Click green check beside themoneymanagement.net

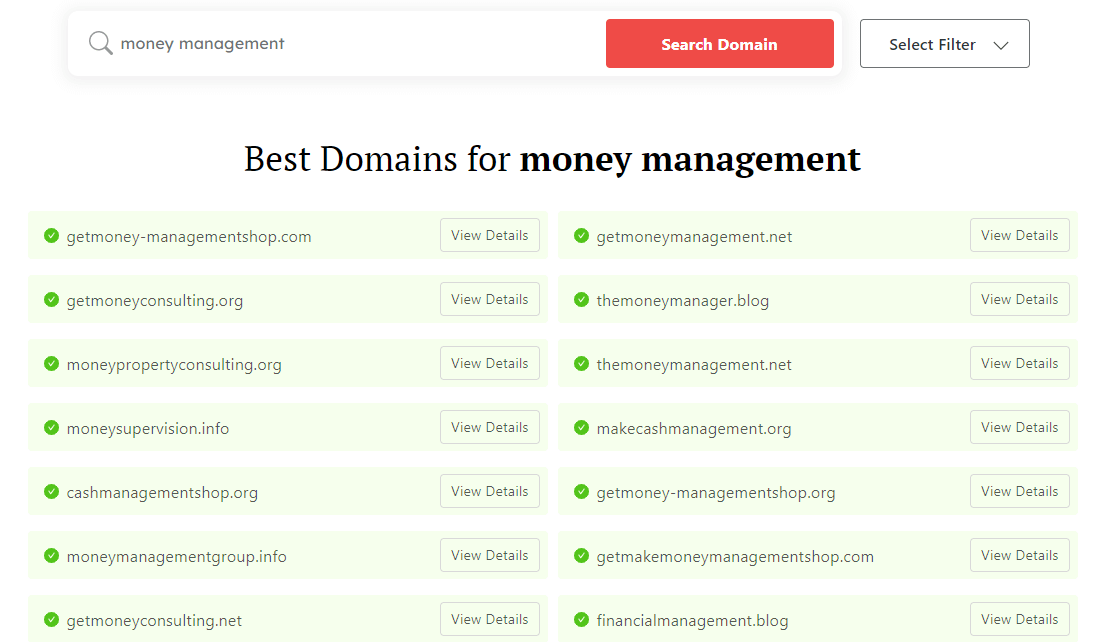582,363
